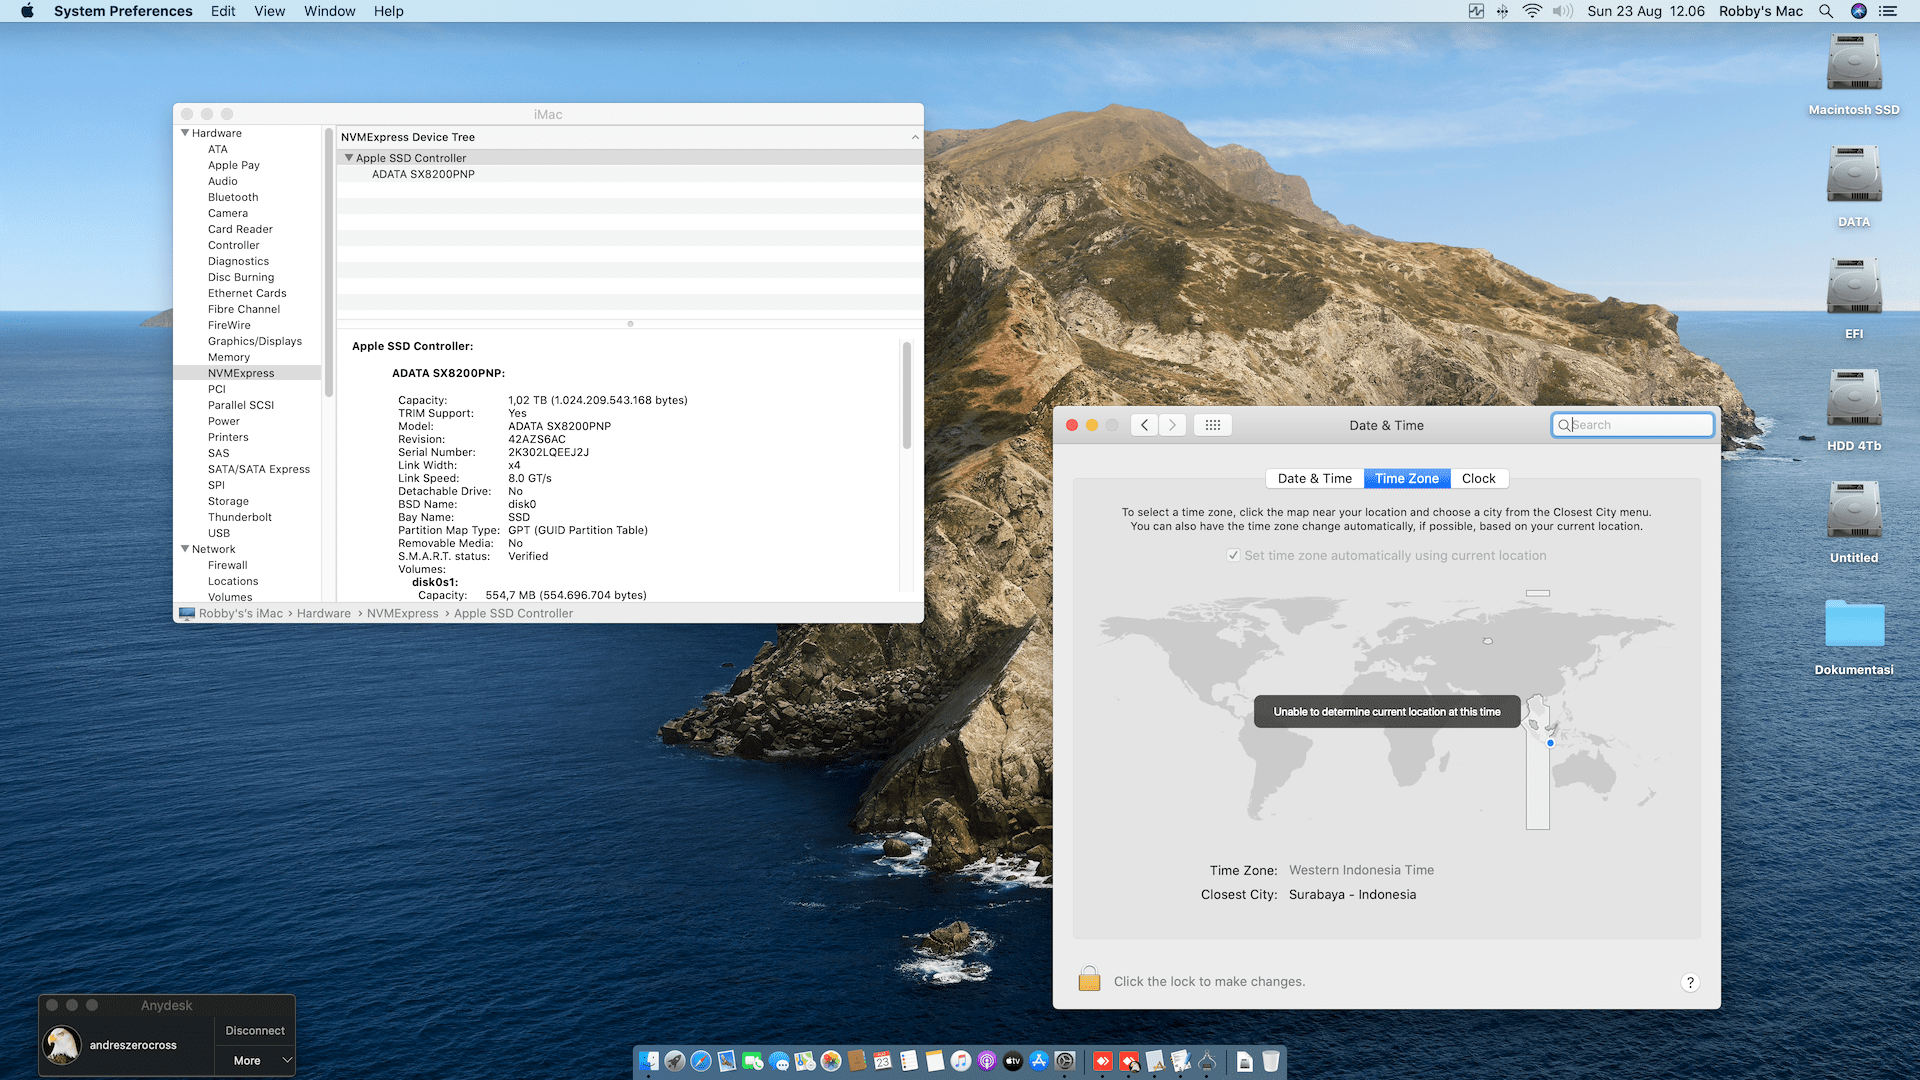Focus the System Preferences search field

tap(1632, 425)
